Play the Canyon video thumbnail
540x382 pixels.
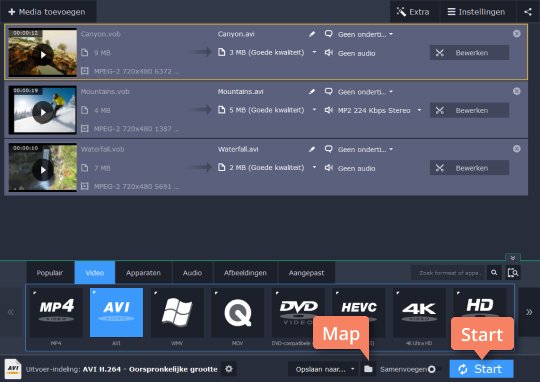[43, 54]
